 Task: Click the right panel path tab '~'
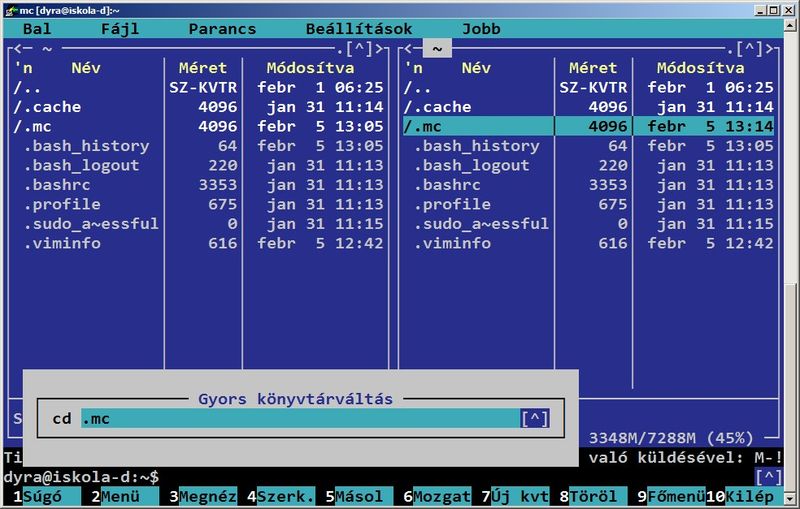(437, 49)
